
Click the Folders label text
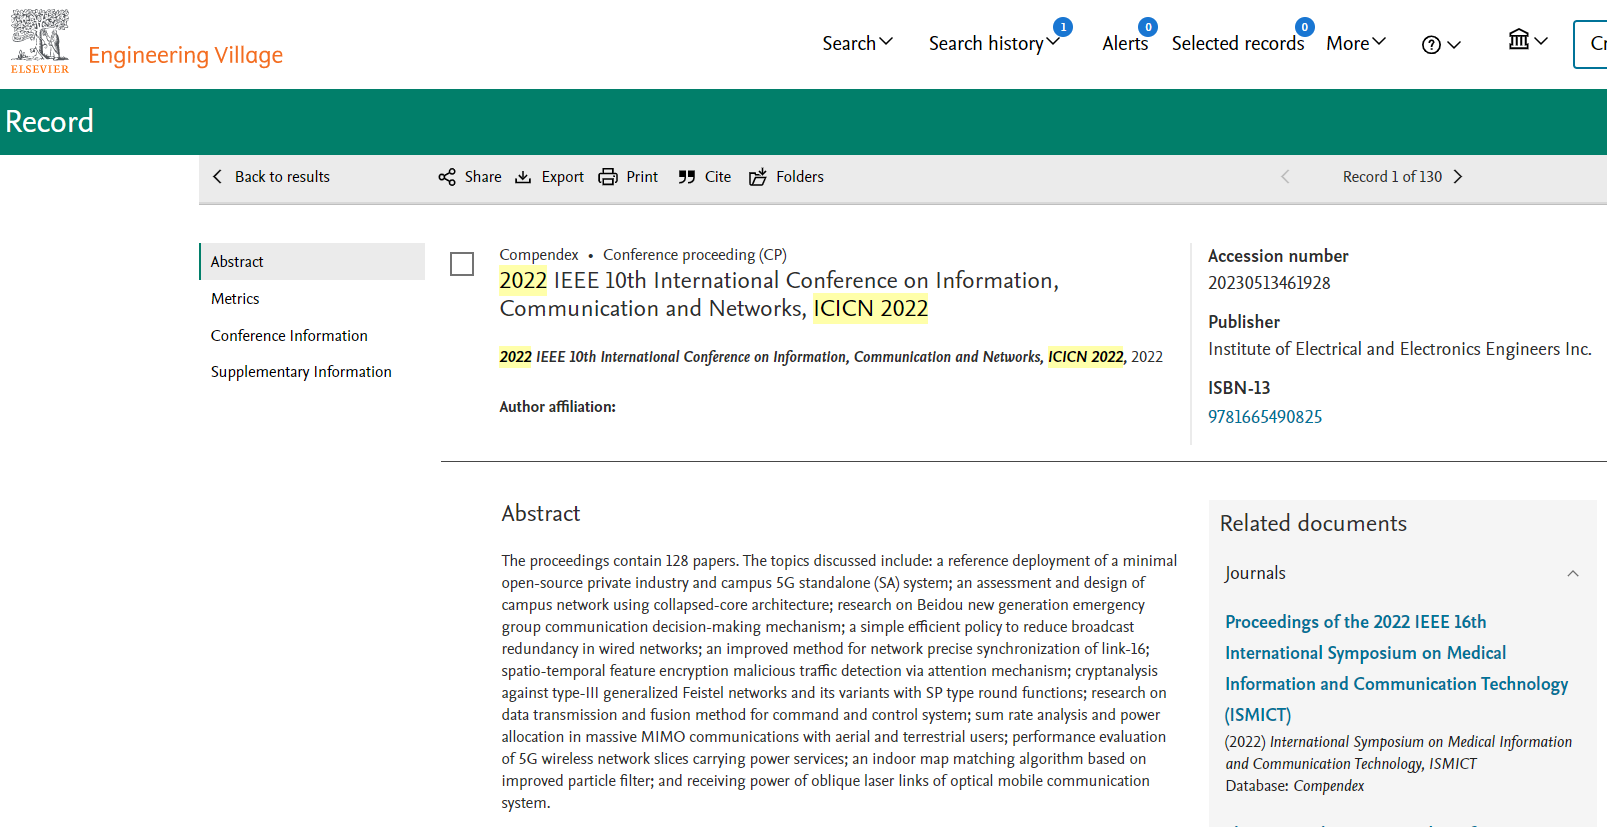[x=800, y=177]
